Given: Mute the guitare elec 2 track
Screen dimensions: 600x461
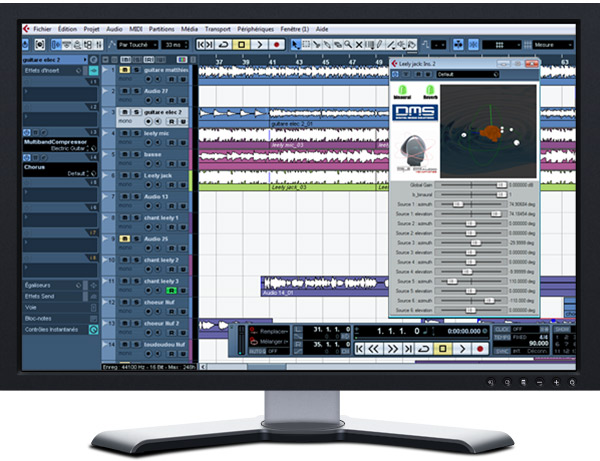Looking at the screenshot, I should pyautogui.click(x=125, y=112).
